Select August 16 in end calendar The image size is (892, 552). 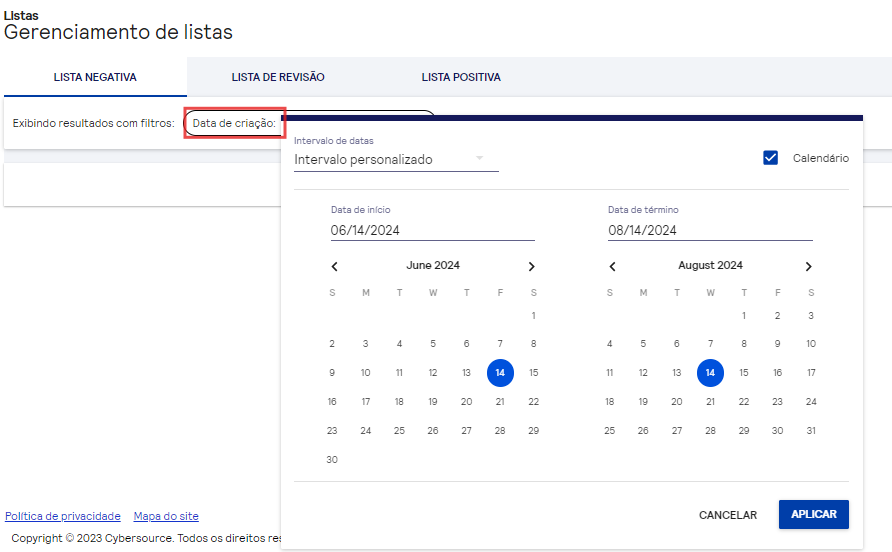[778, 373]
